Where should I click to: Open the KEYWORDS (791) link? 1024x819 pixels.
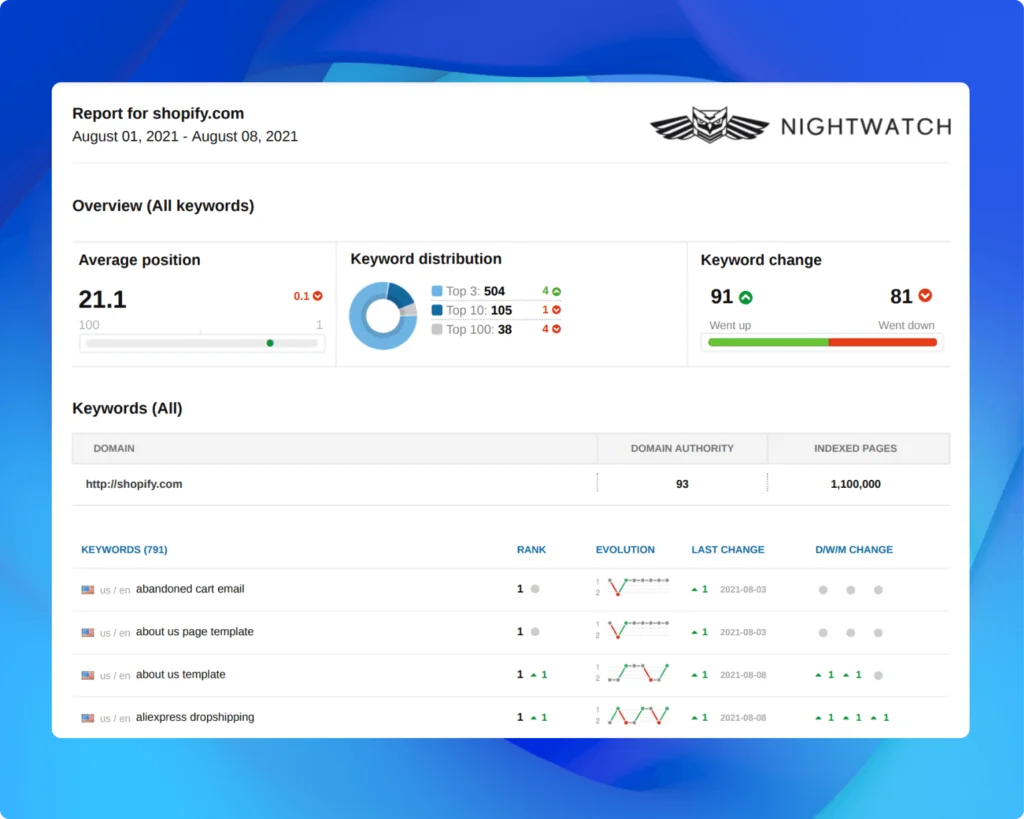click(124, 549)
